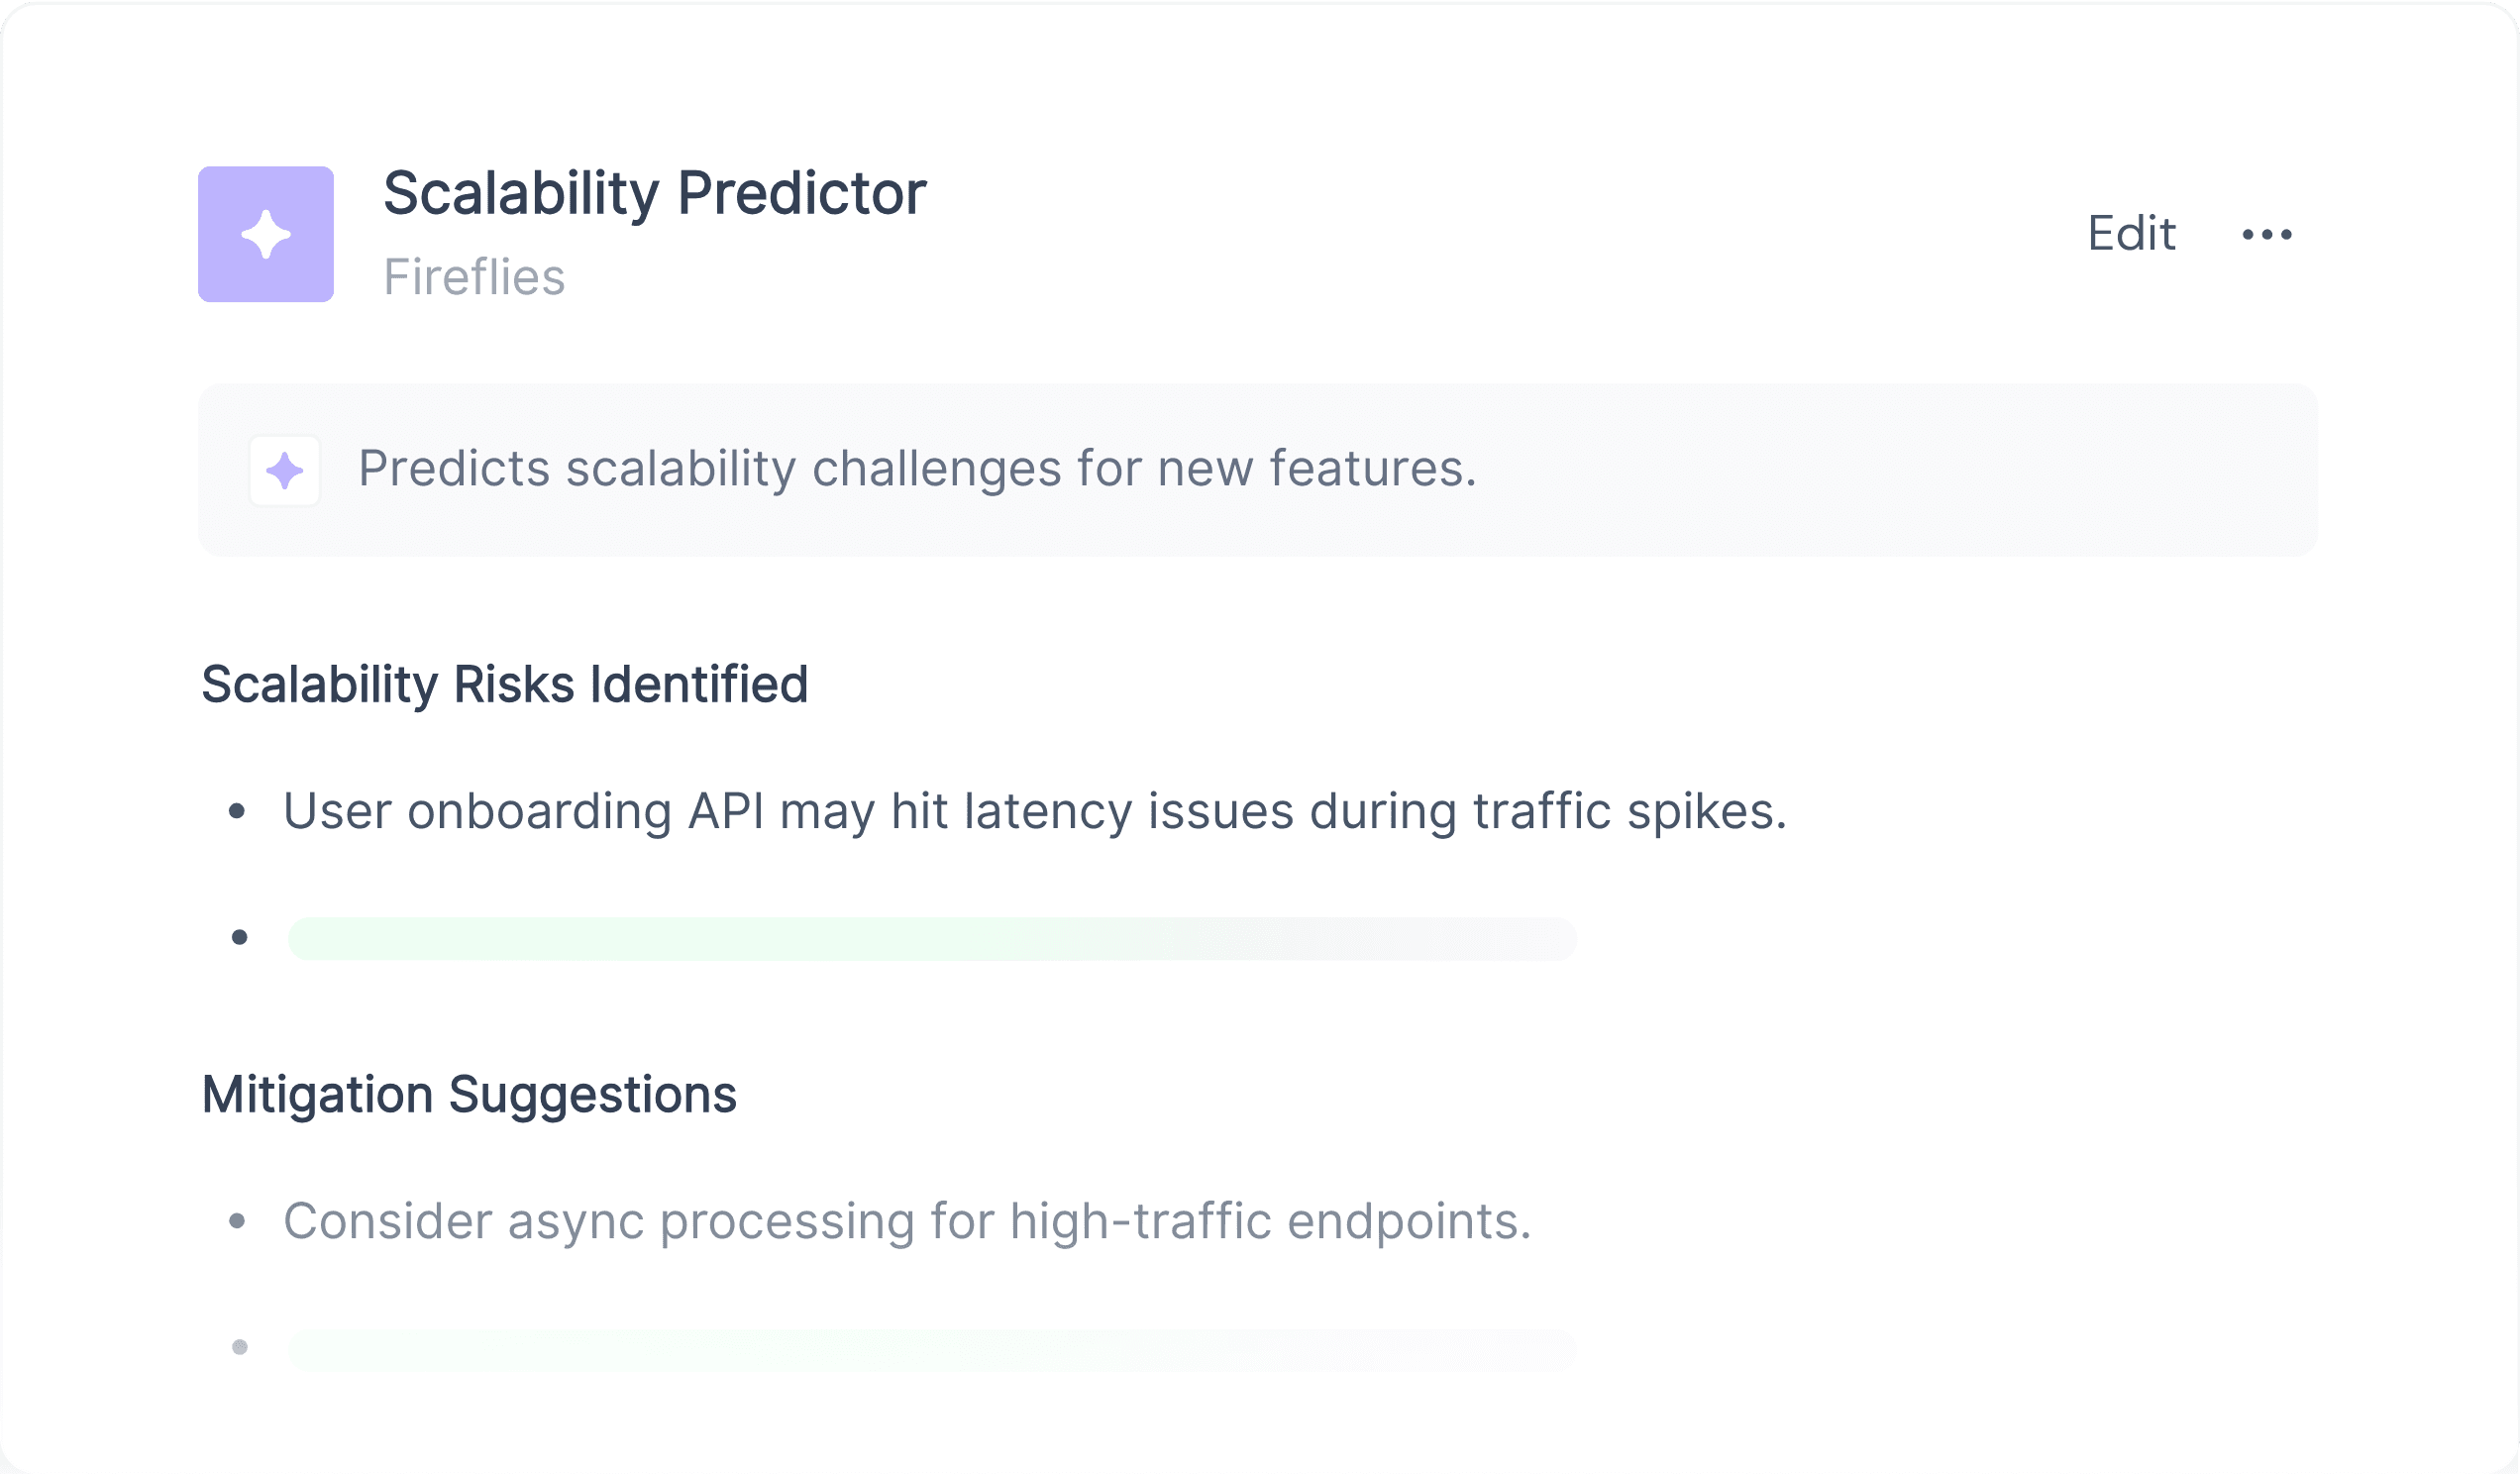Click the Edit button
The height and width of the screenshot is (1474, 2520).
pyautogui.click(x=2131, y=234)
